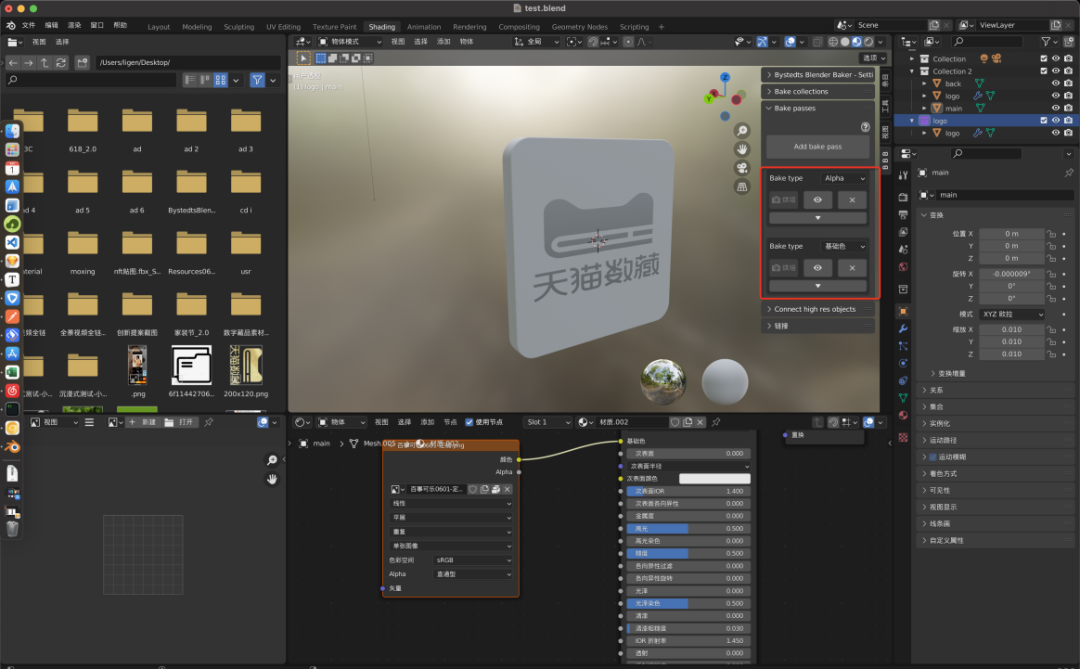The height and width of the screenshot is (669, 1080).
Task: Toggle camera view in viewport
Action: click(x=742, y=167)
